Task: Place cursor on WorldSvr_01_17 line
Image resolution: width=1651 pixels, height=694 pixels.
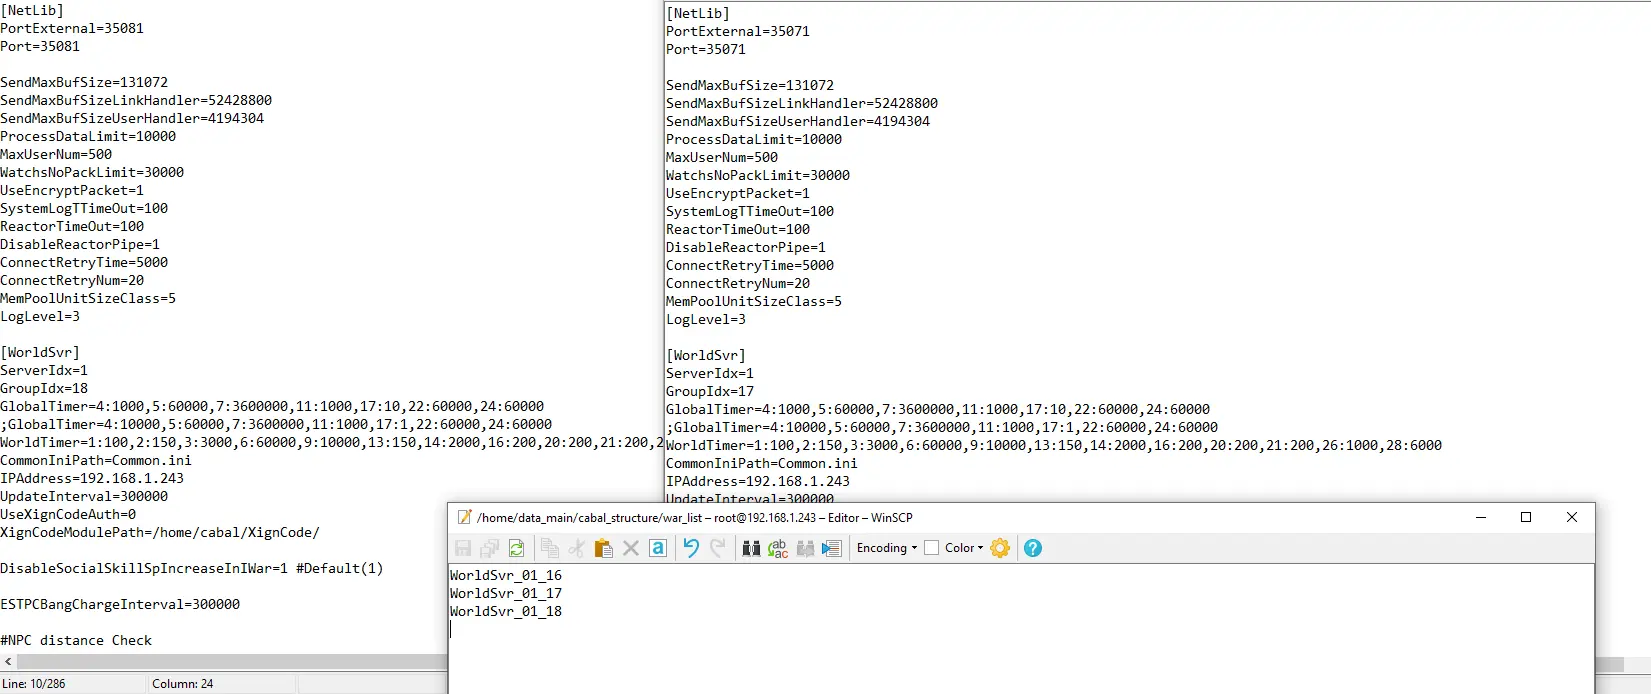Action: pos(506,593)
